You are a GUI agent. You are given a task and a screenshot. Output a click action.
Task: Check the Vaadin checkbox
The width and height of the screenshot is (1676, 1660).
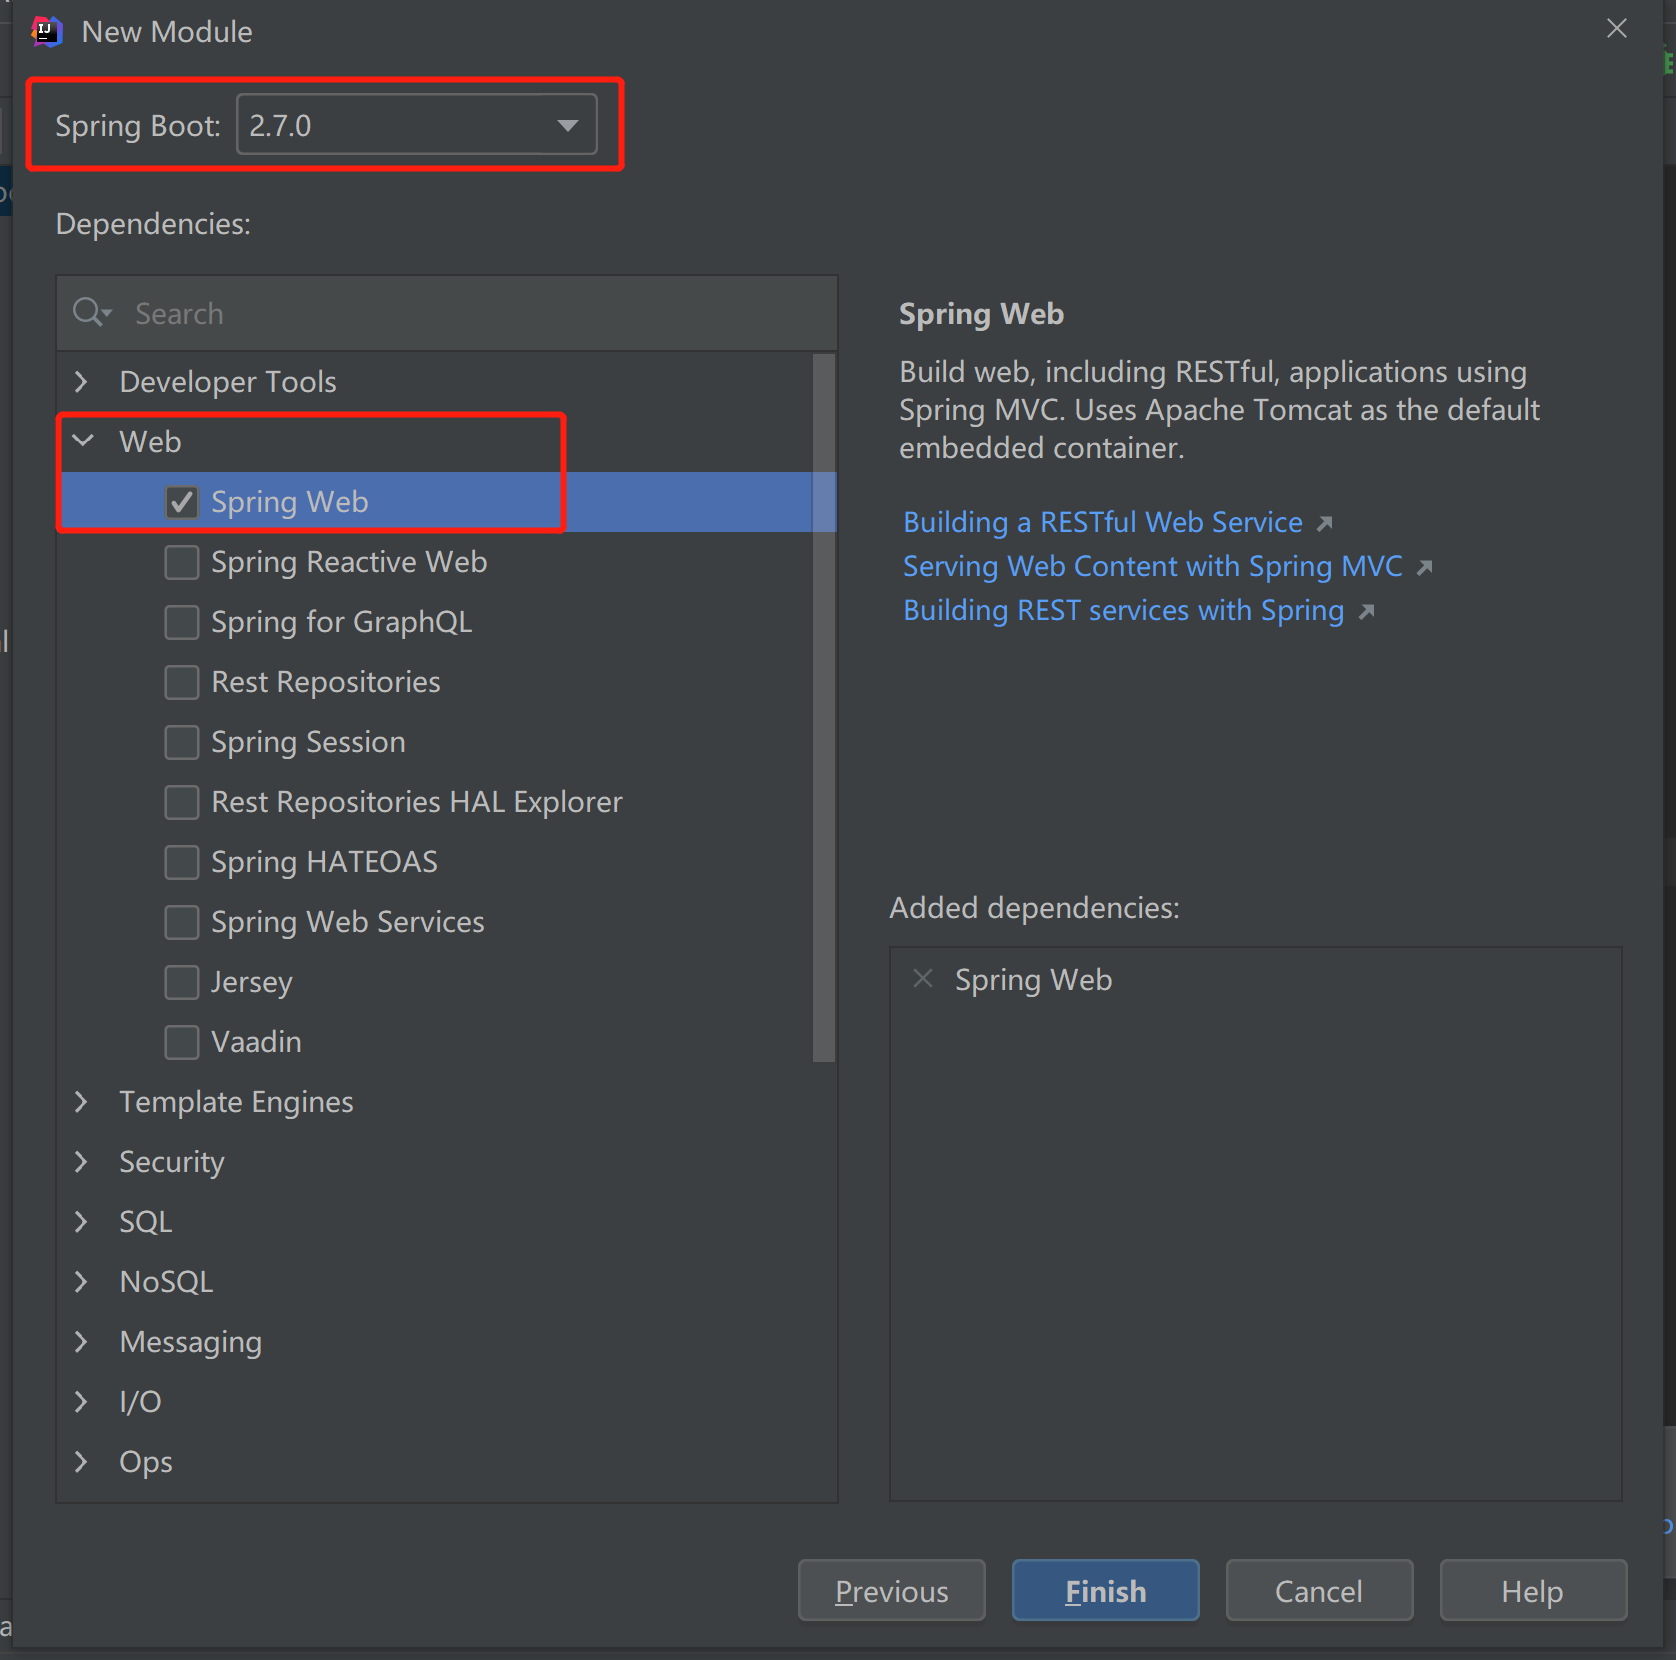(x=181, y=1042)
